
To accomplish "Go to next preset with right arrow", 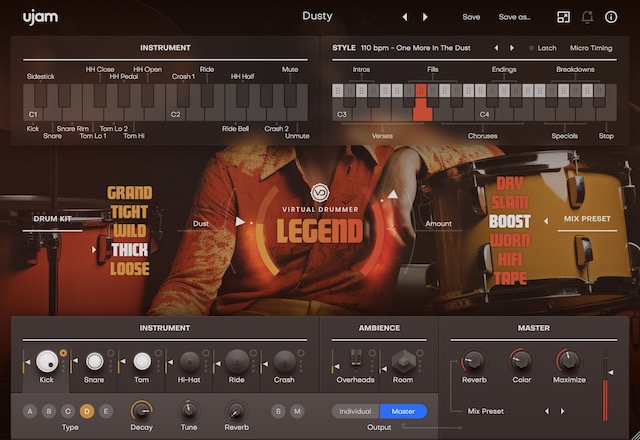I will coord(425,17).
